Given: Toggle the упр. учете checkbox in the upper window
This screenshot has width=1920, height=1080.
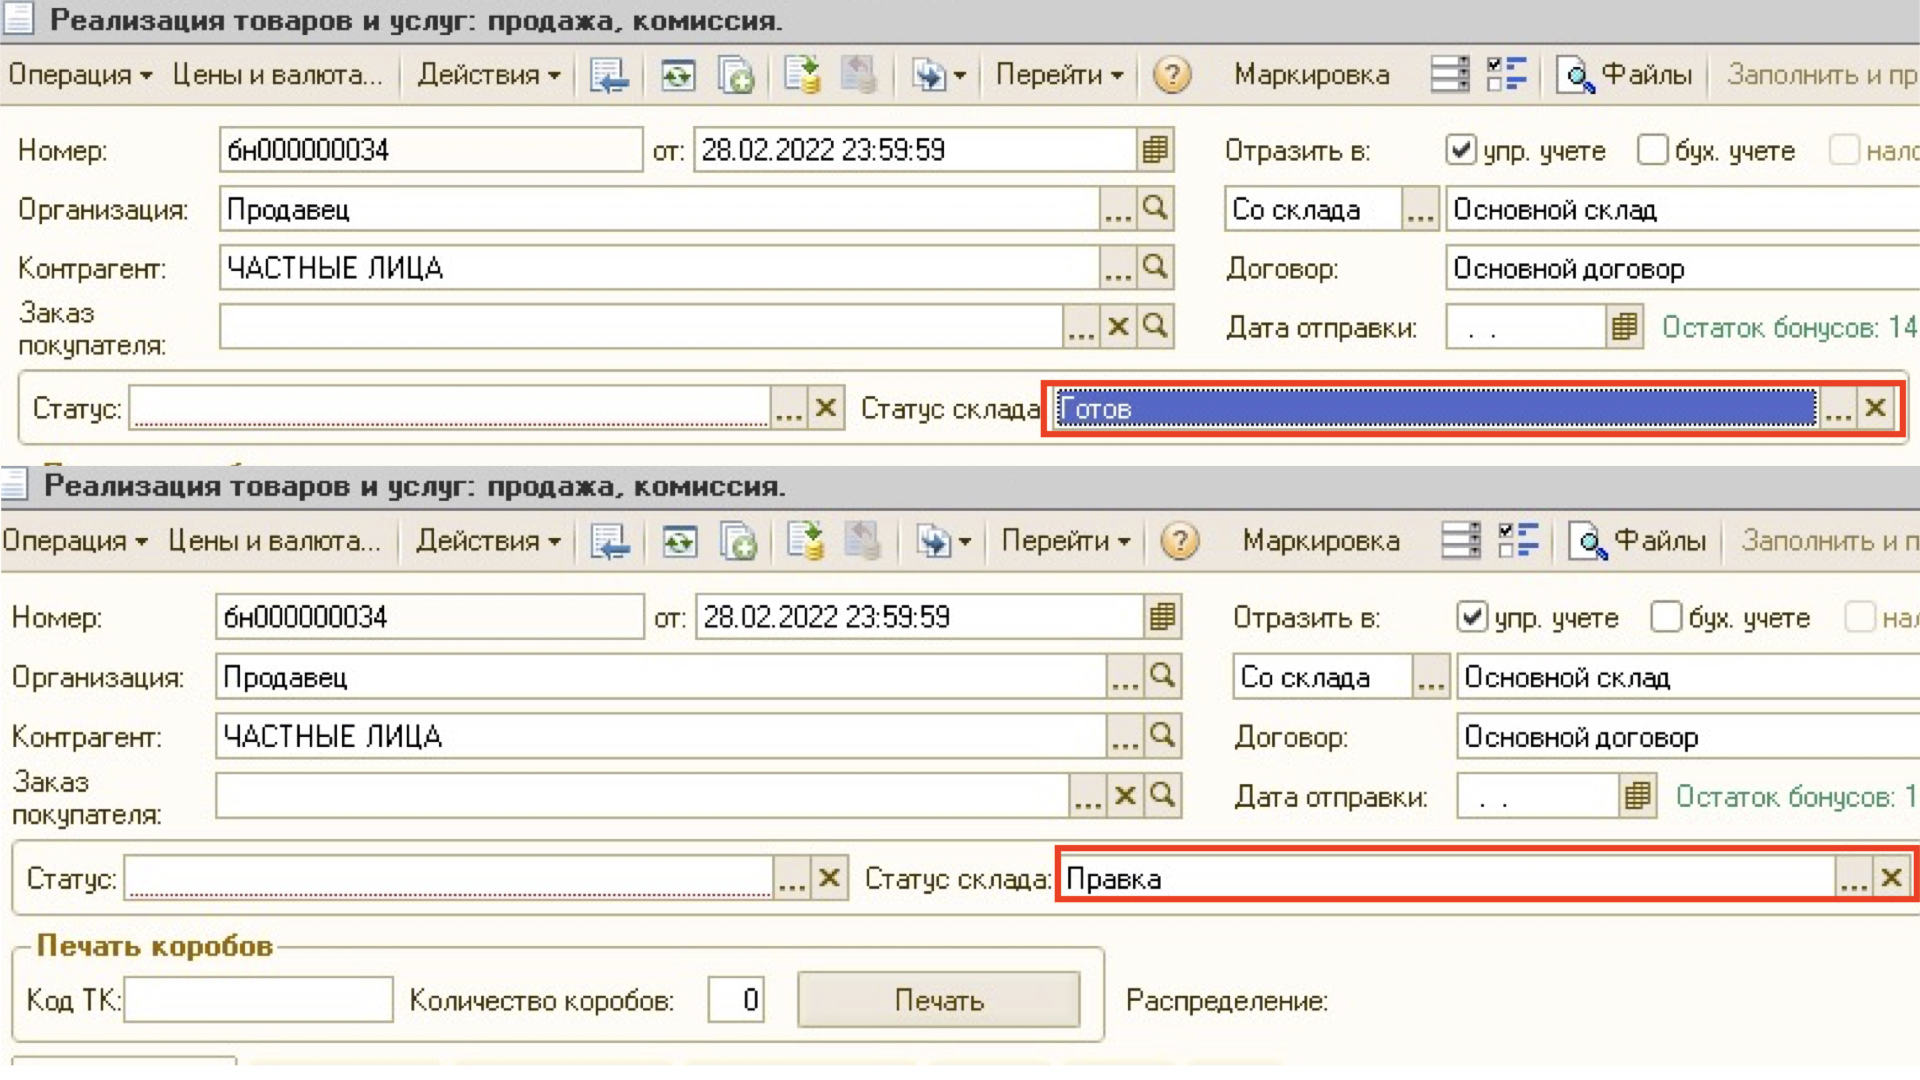Looking at the screenshot, I should [x=1461, y=150].
